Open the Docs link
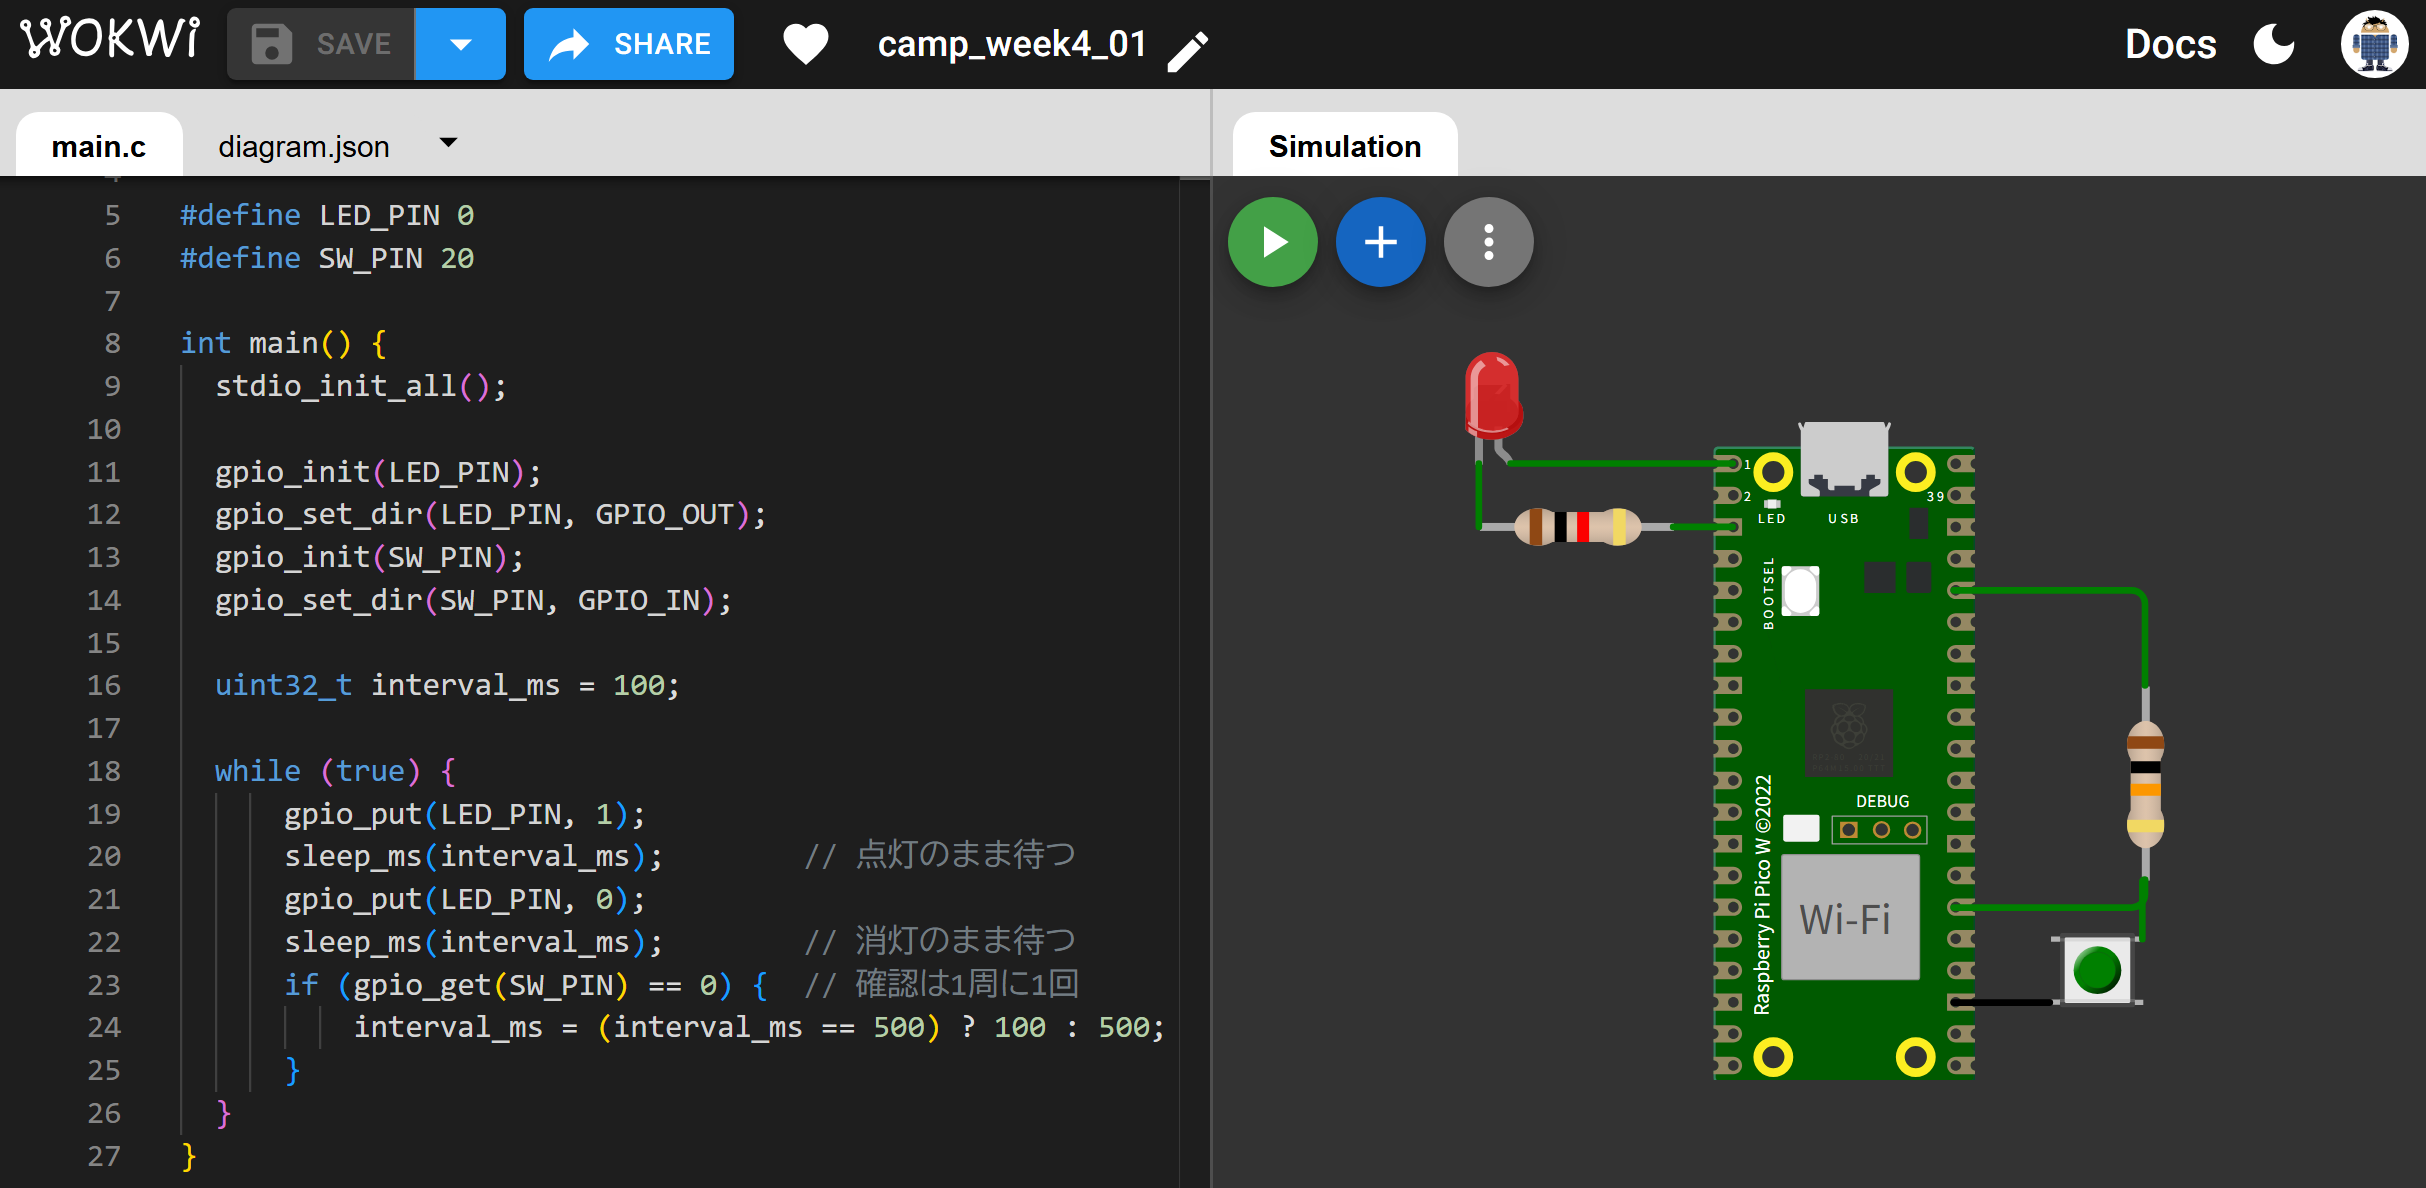Screen dimensions: 2426x1188 pyautogui.click(x=2170, y=44)
